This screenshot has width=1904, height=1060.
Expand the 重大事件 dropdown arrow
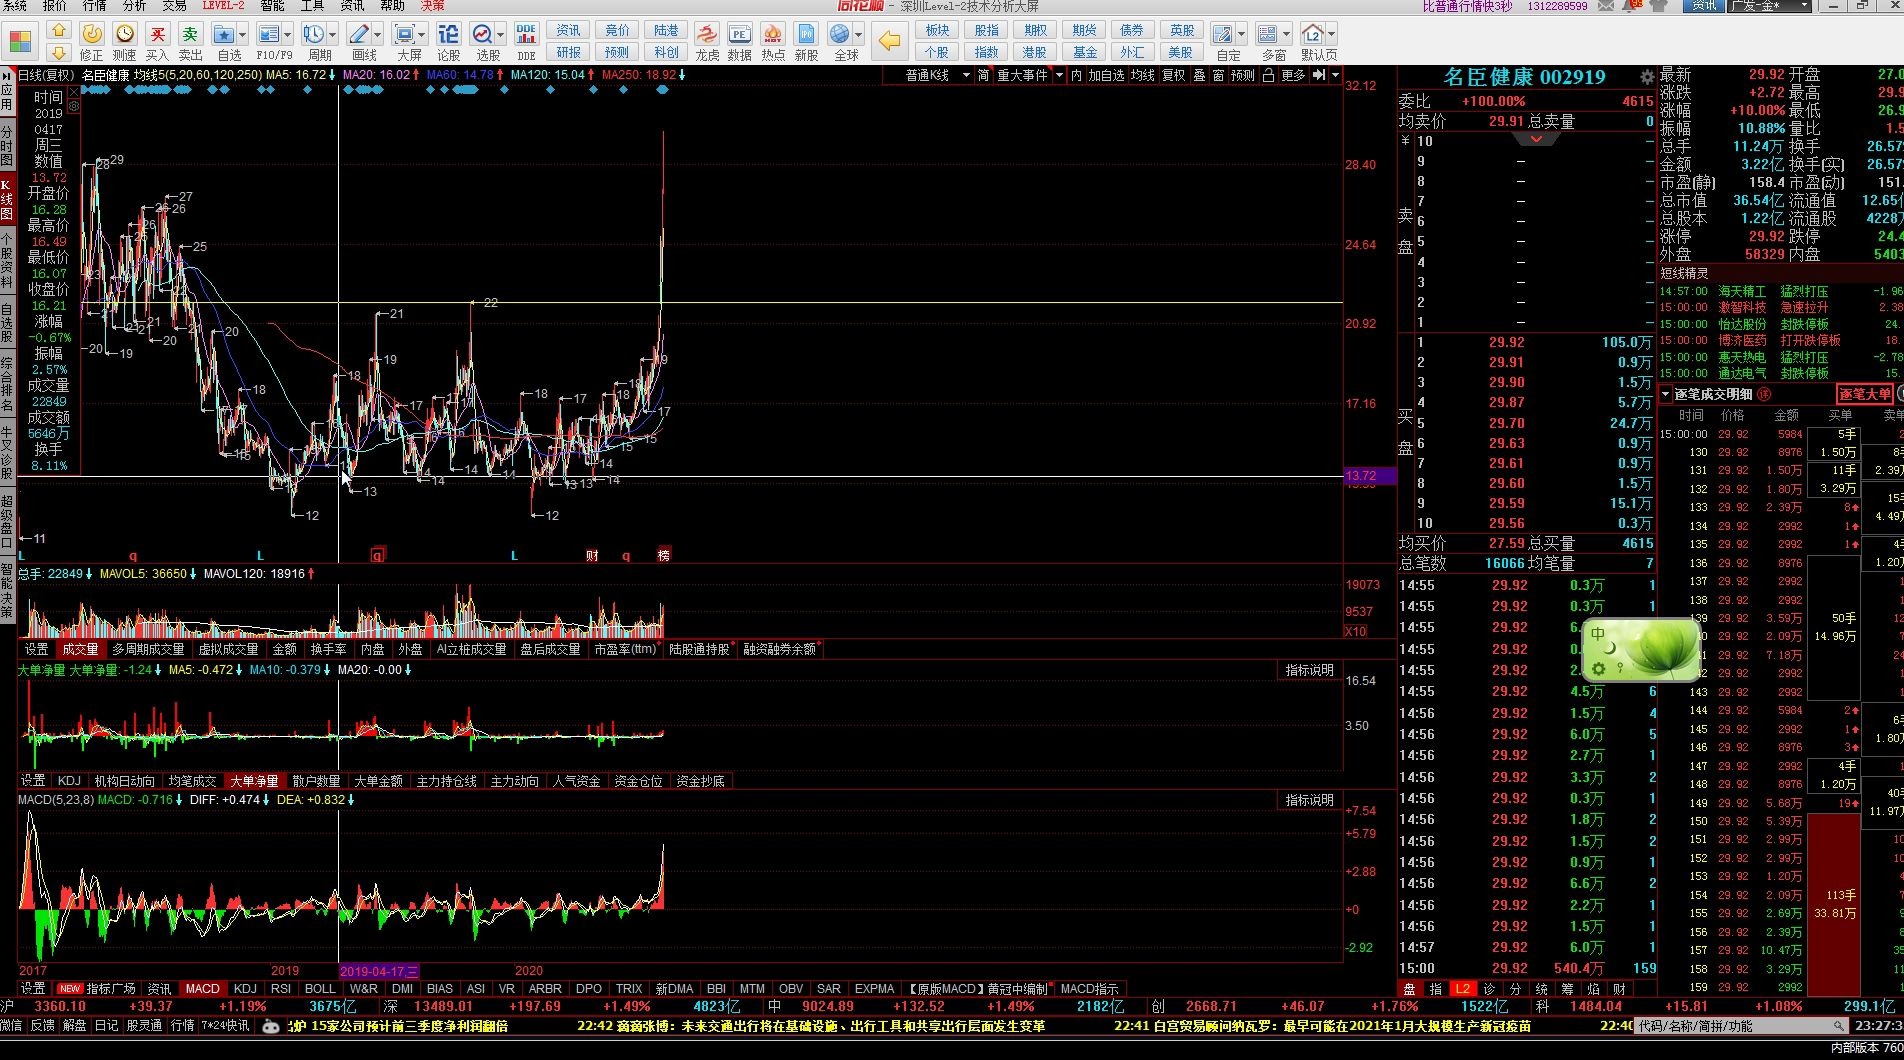coord(1059,75)
